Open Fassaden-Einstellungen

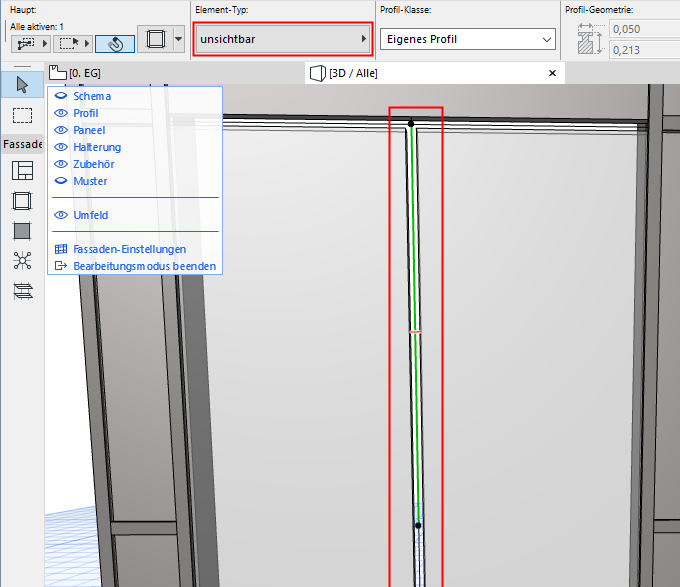pyautogui.click(x=130, y=249)
